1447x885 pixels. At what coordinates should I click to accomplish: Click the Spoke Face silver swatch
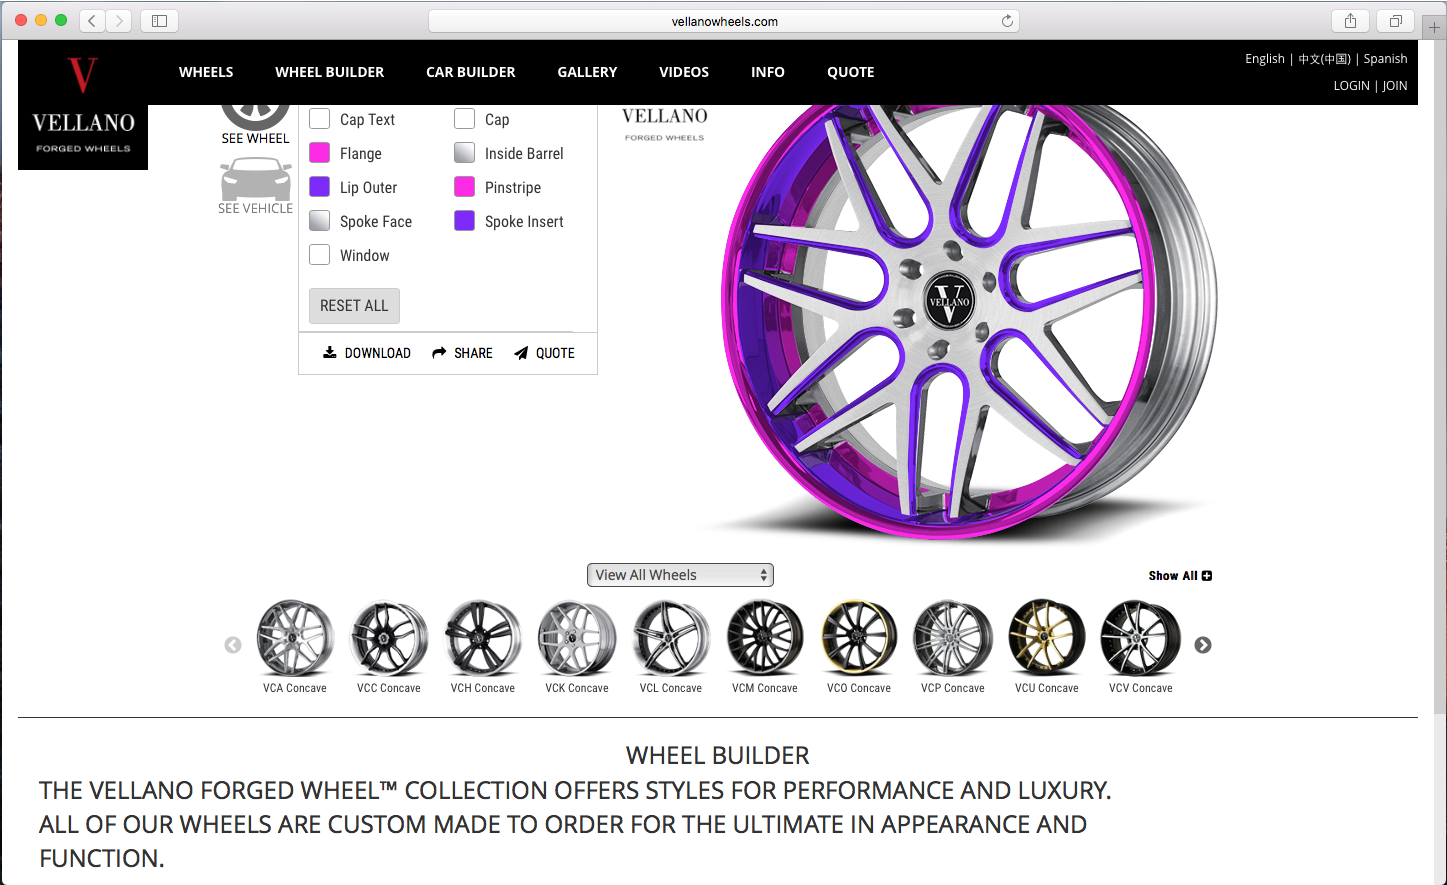coord(320,221)
